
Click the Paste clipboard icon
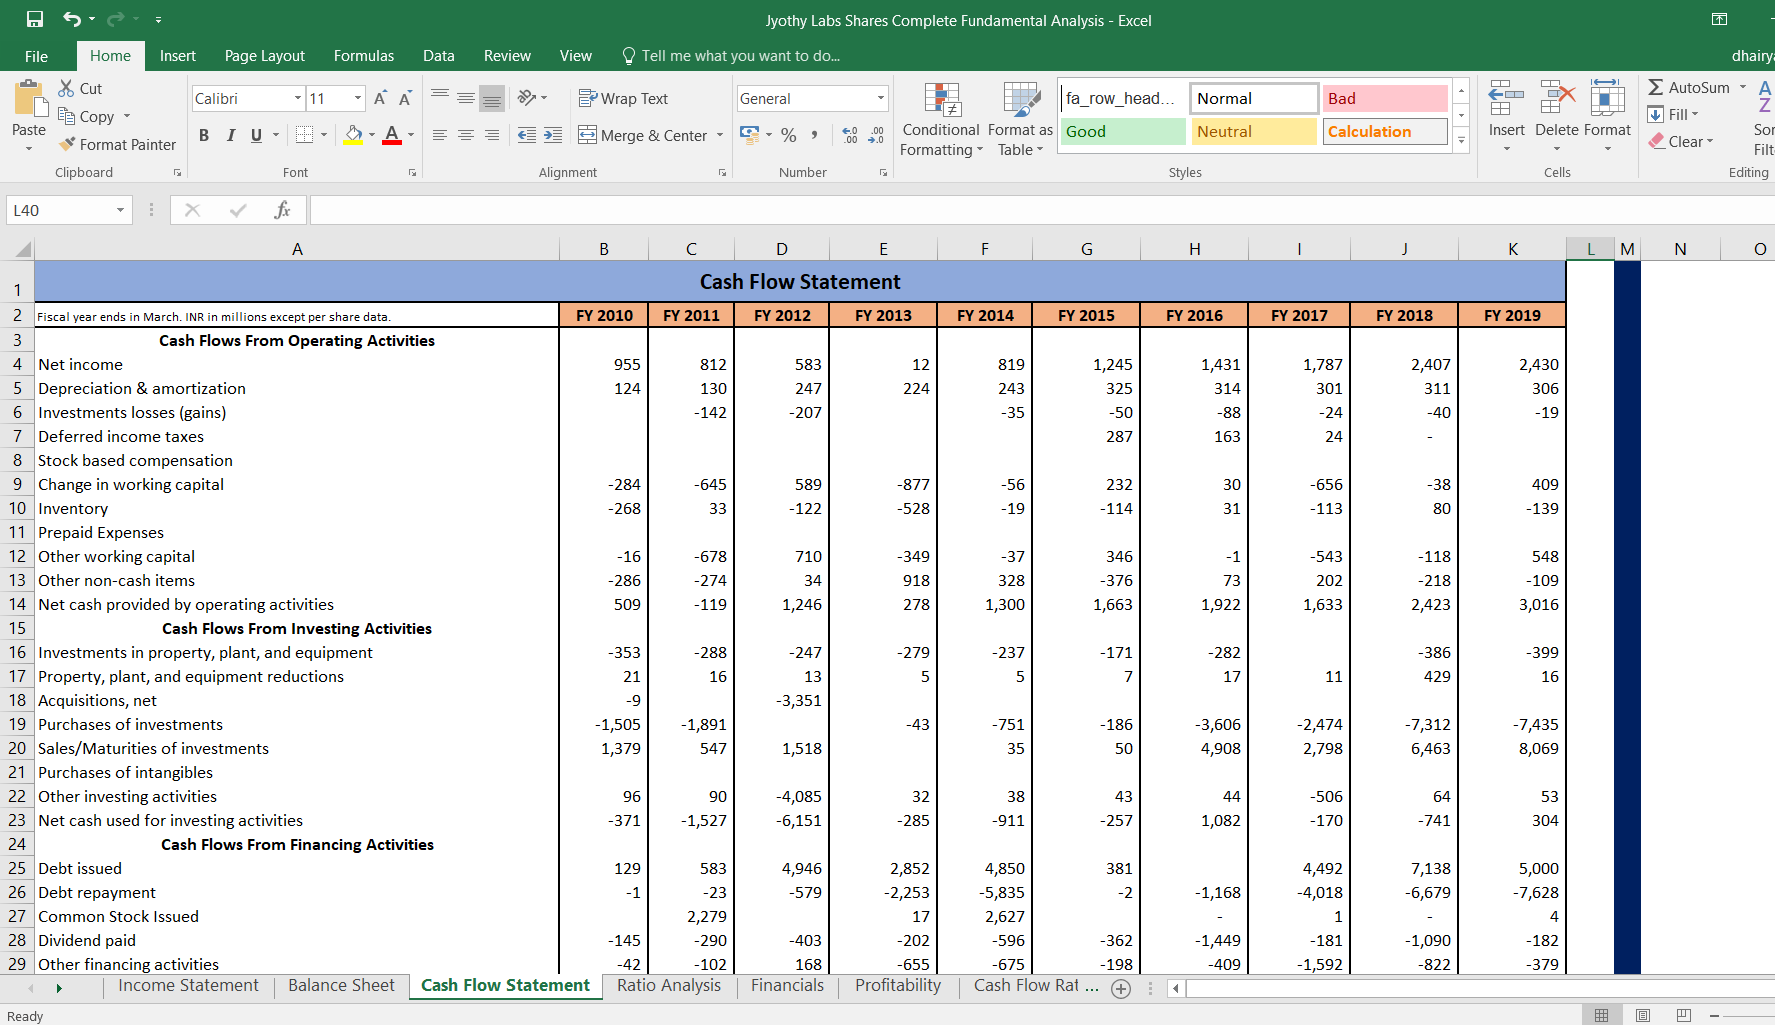point(30,100)
